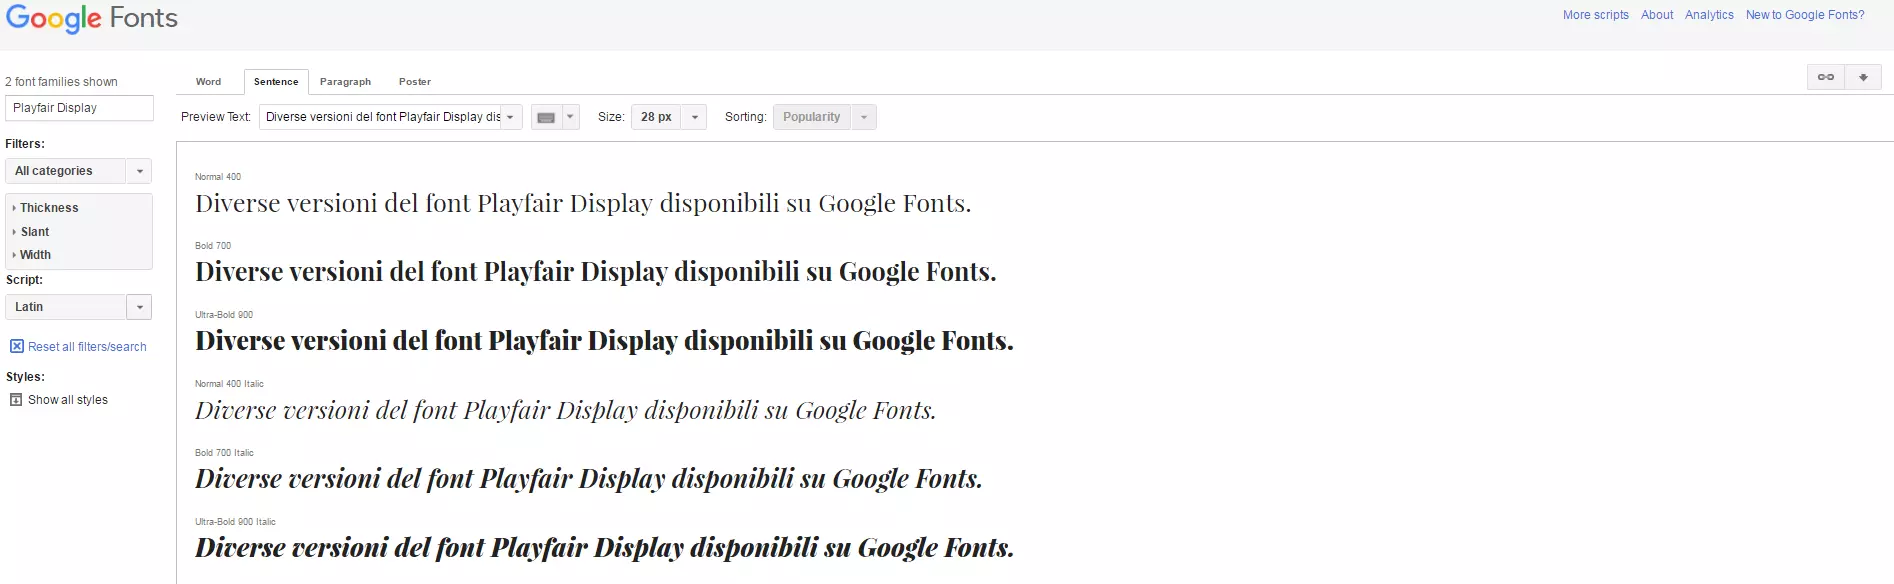Expand the Slant filter
The width and height of the screenshot is (1894, 584).
click(31, 232)
